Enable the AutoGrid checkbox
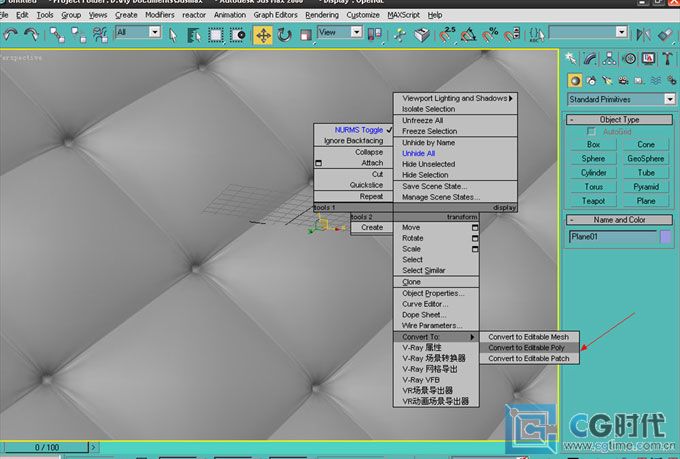The image size is (680, 459). tap(592, 132)
